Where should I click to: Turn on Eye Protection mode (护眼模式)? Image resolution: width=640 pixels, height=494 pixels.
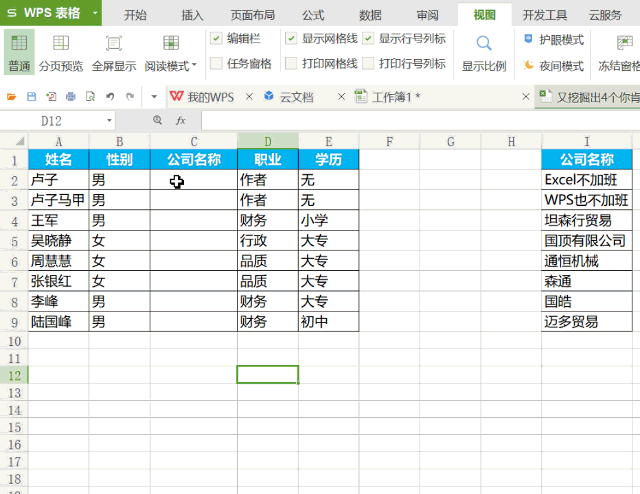(x=553, y=40)
